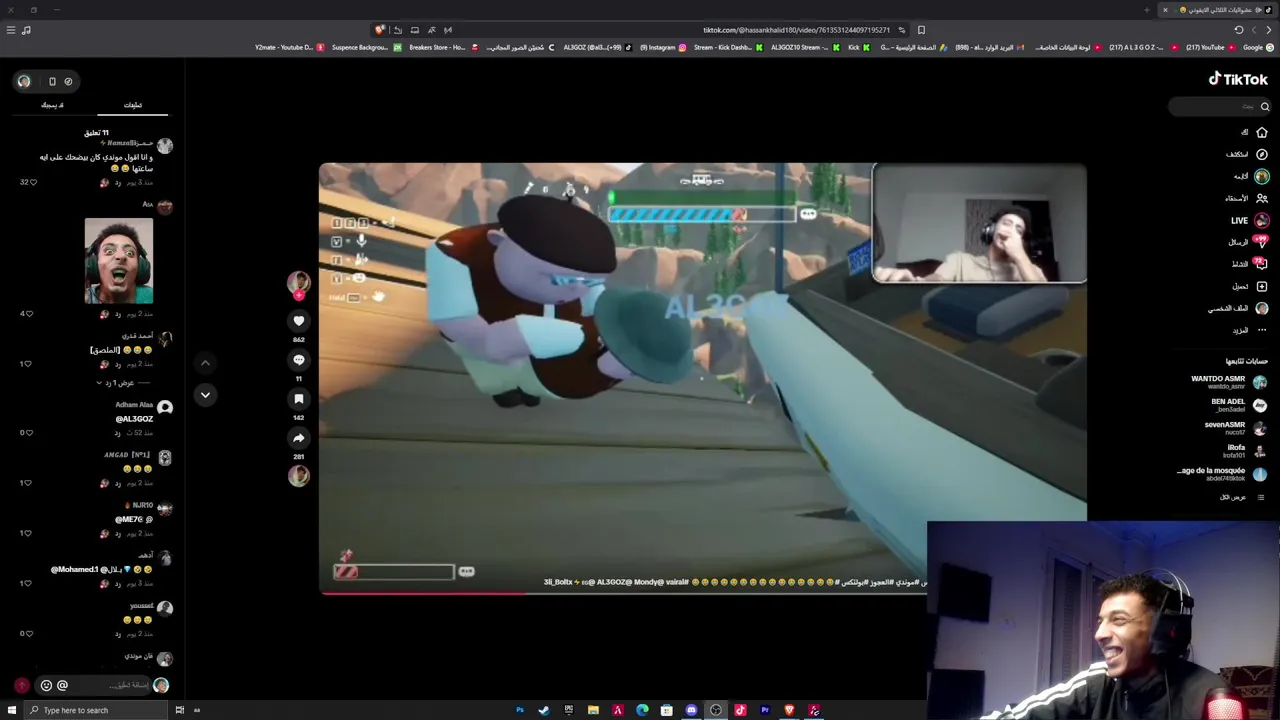The width and height of the screenshot is (1280, 720).
Task: Click the TikTok logo
Action: point(1238,79)
